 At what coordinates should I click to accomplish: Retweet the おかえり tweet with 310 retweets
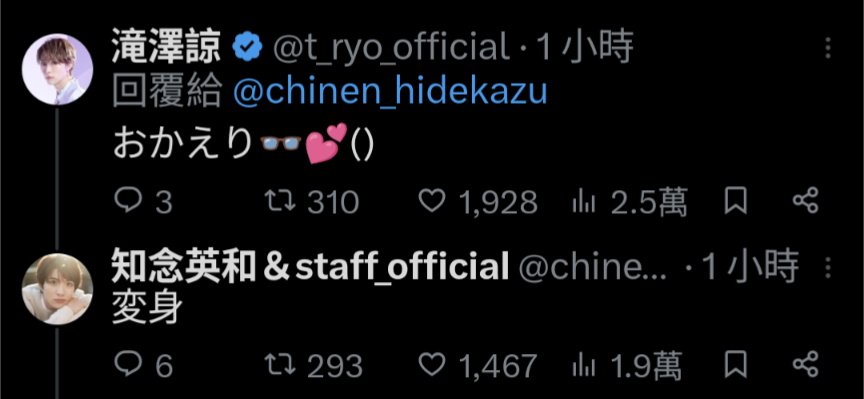click(x=311, y=201)
